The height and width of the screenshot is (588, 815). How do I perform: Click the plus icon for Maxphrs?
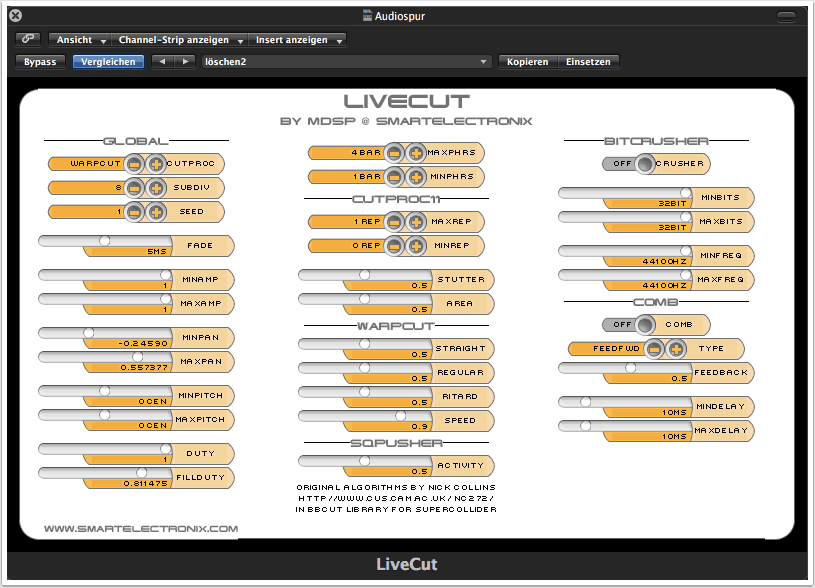[416, 153]
